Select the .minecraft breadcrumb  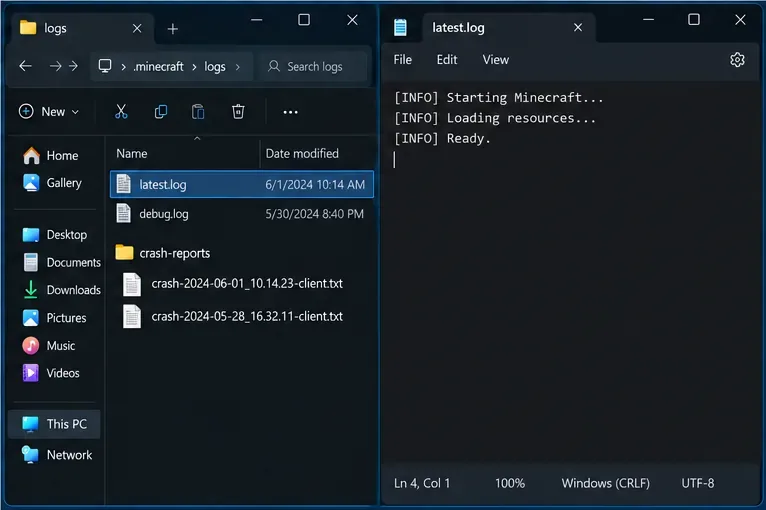pyautogui.click(x=158, y=66)
